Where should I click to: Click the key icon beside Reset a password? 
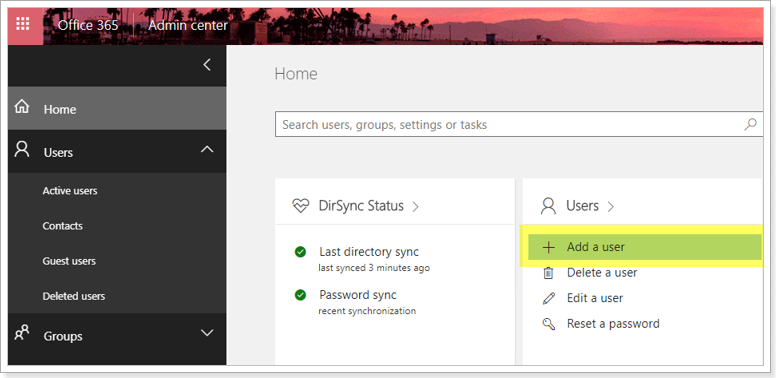548,324
